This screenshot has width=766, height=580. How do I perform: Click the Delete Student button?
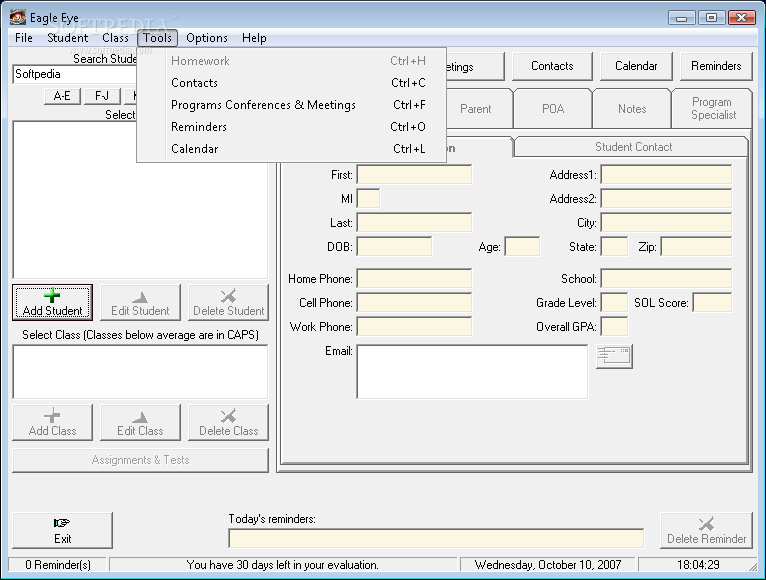click(229, 302)
